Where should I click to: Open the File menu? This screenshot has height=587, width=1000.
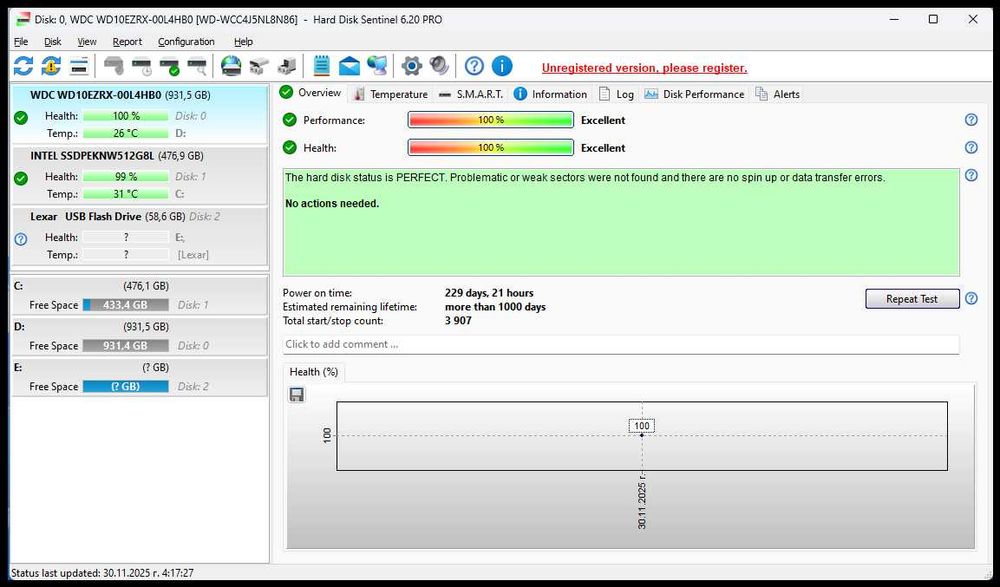coord(21,41)
